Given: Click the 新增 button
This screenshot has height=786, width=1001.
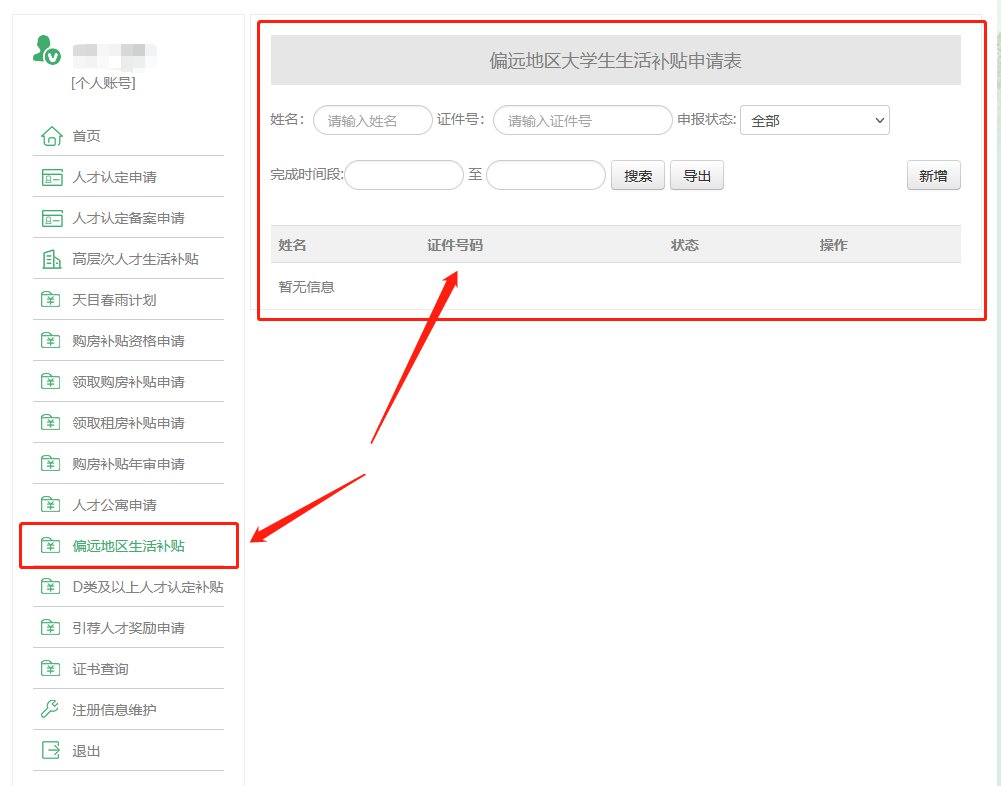Looking at the screenshot, I should click(x=933, y=176).
